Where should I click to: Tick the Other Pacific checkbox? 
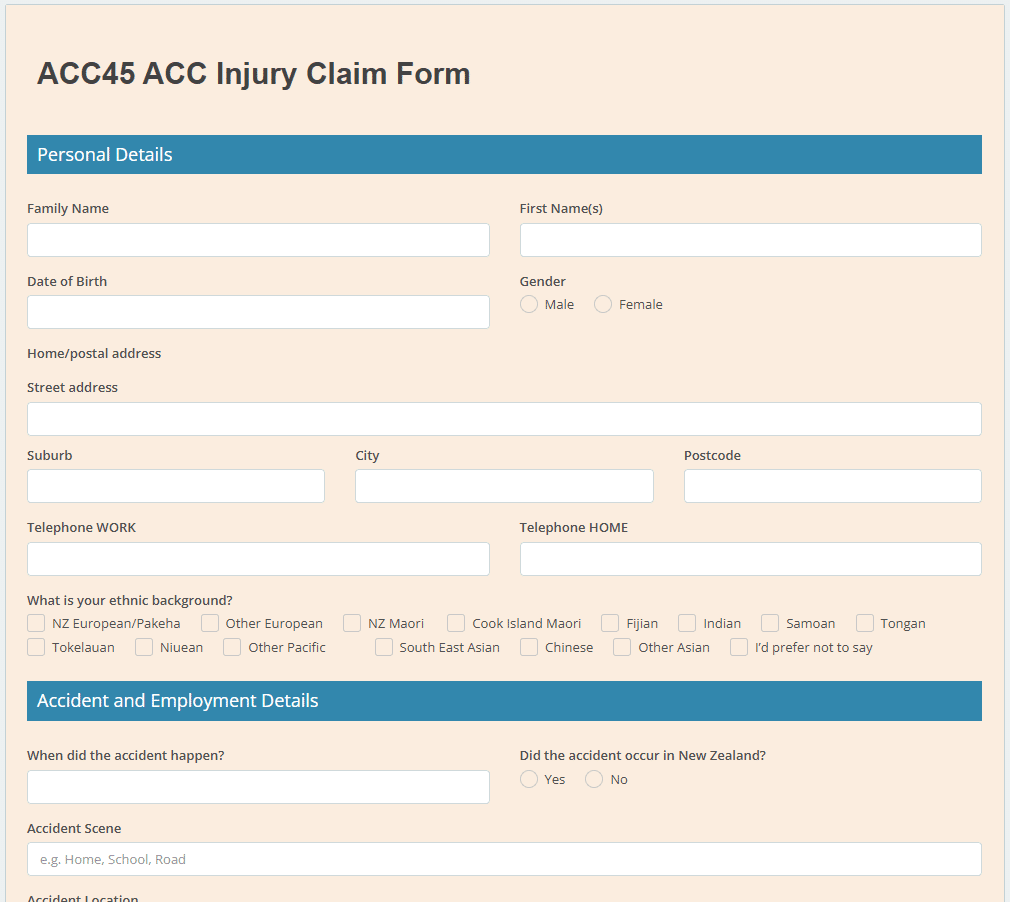[x=232, y=647]
